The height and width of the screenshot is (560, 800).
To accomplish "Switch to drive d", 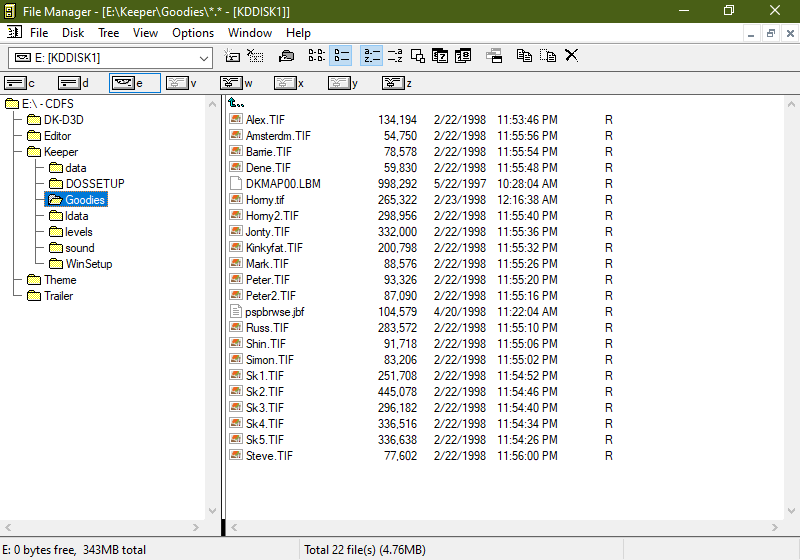I will (73, 83).
